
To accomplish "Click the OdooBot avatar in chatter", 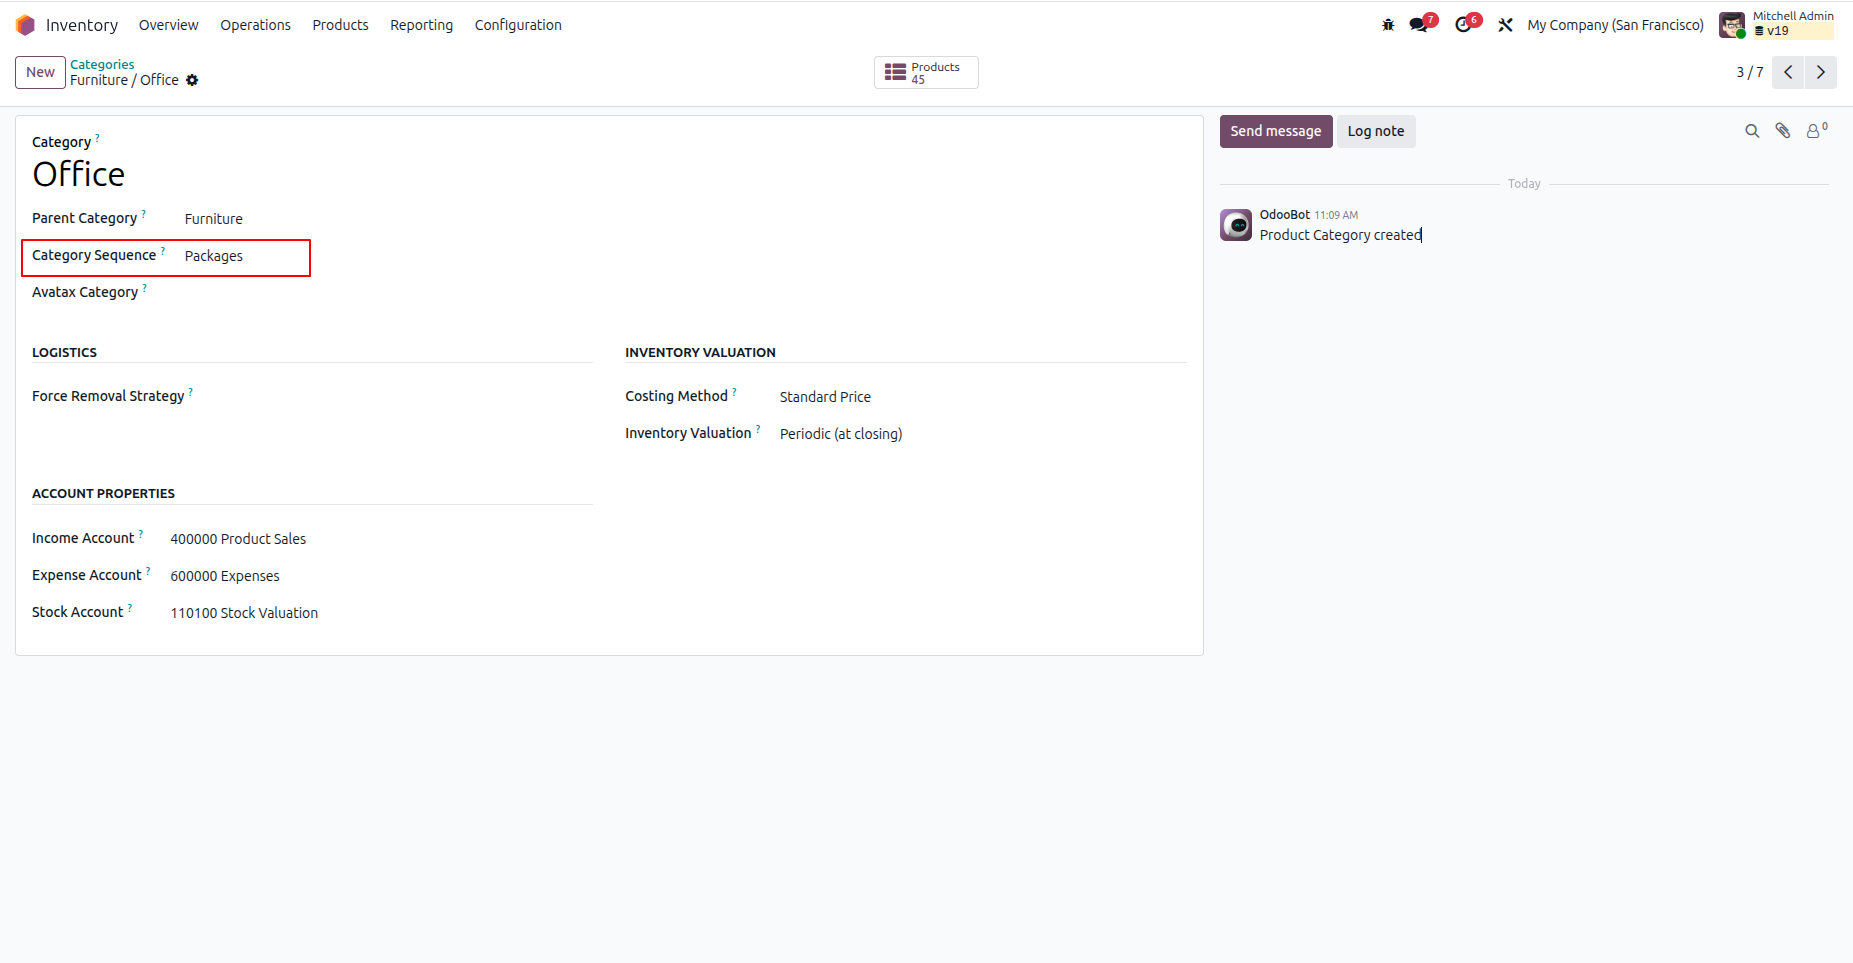I will (x=1236, y=225).
